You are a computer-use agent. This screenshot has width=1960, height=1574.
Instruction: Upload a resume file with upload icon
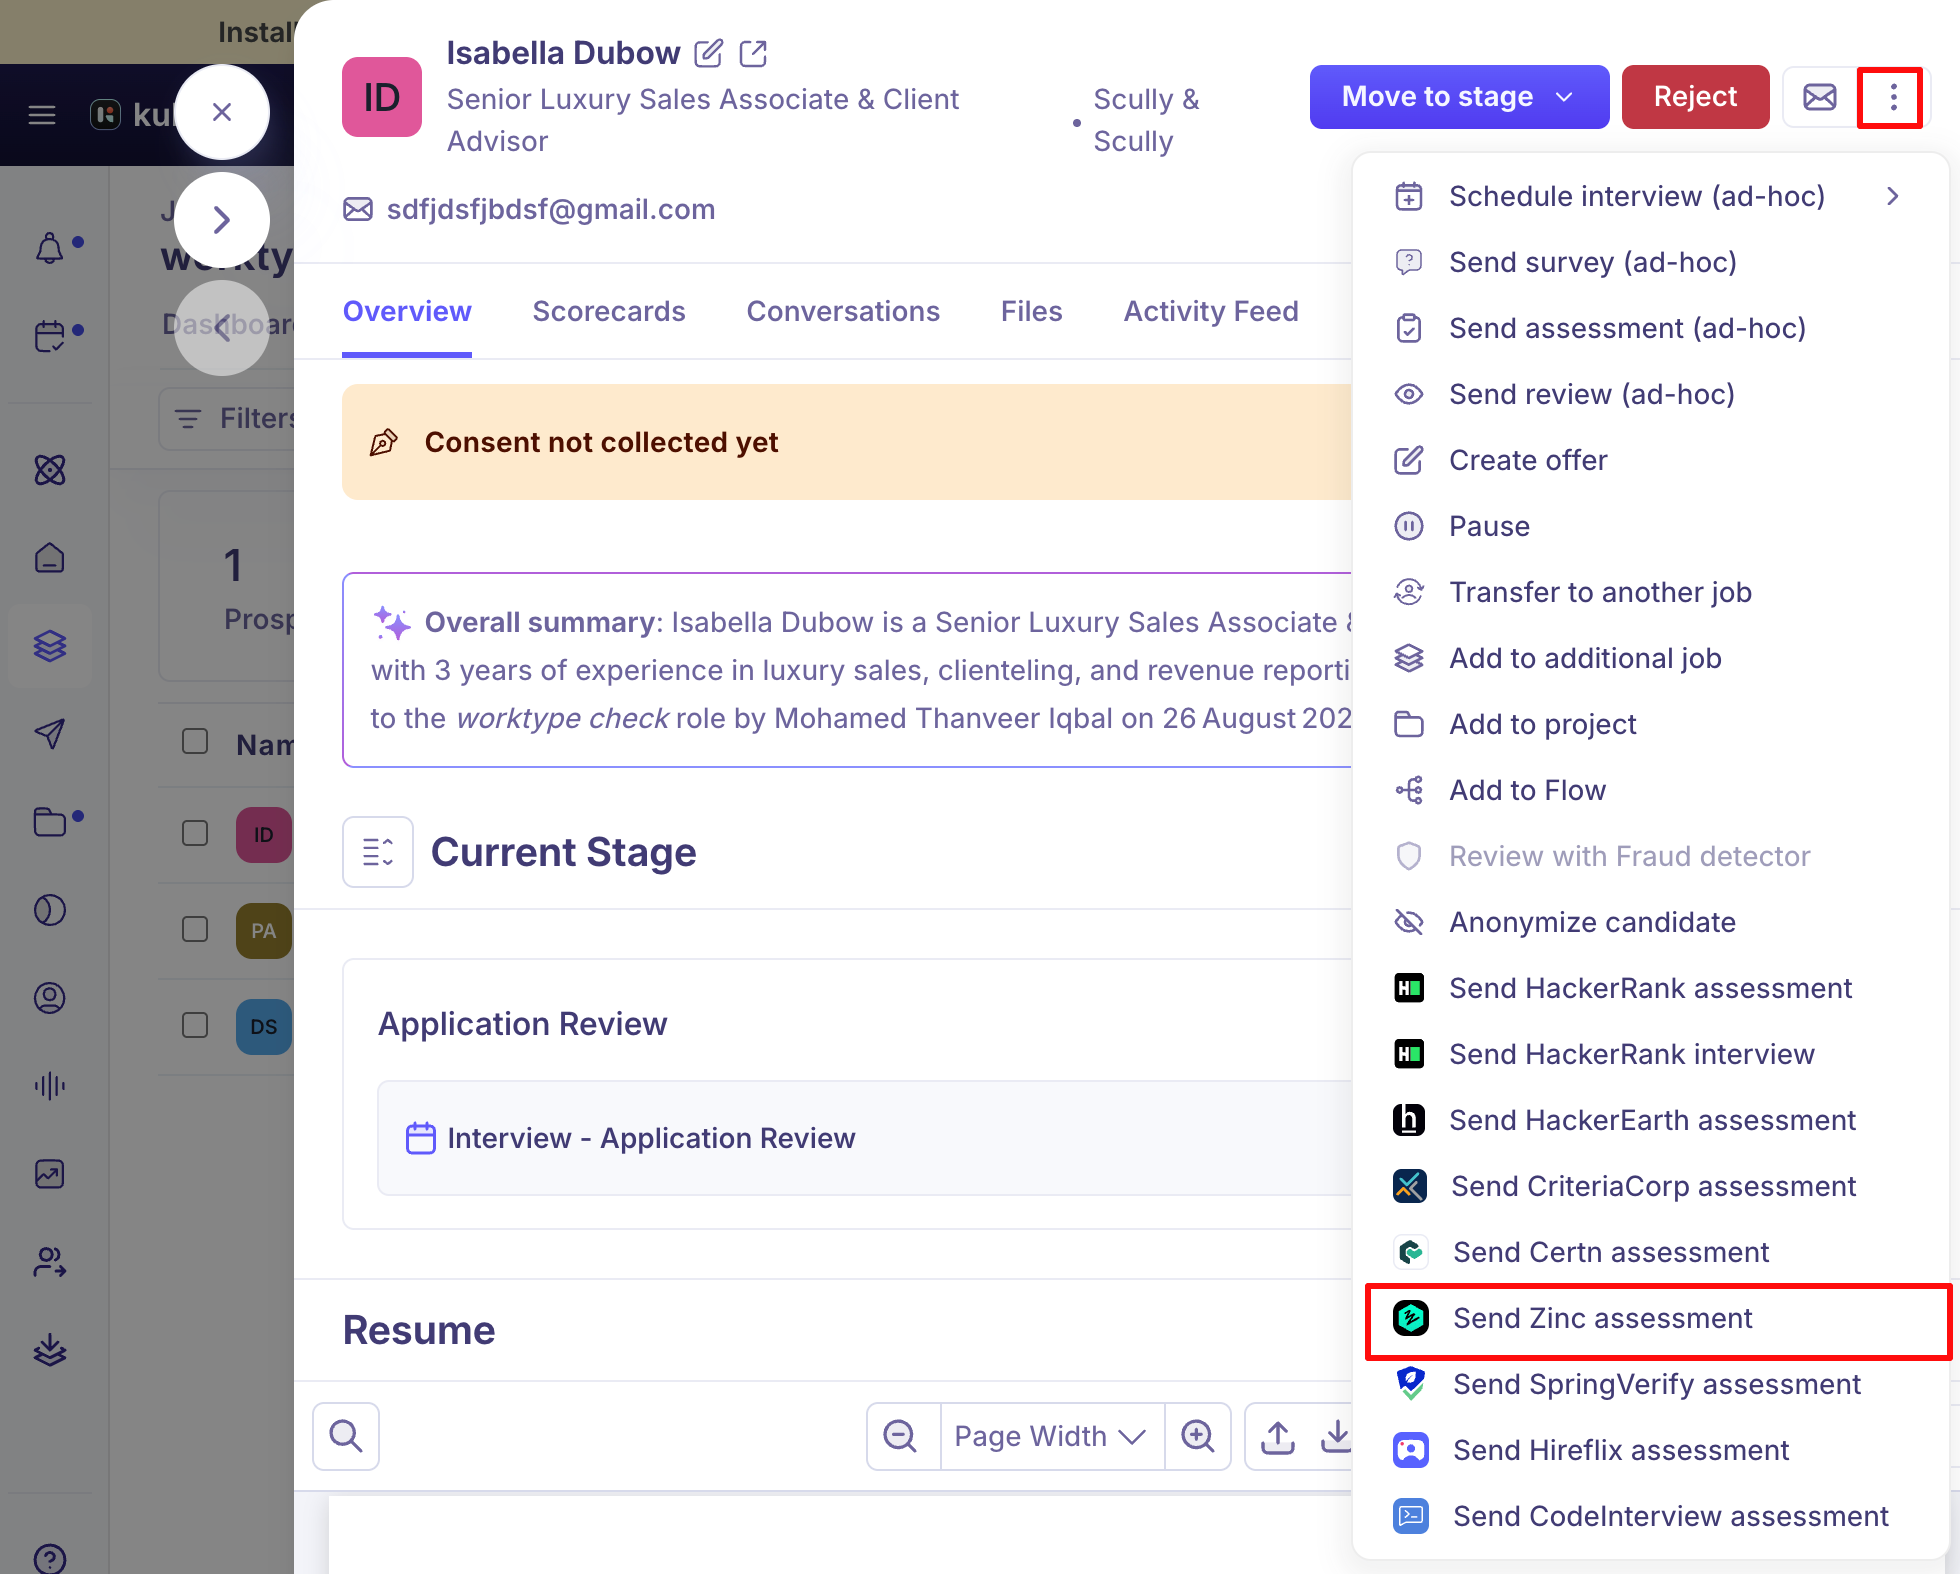click(x=1278, y=1436)
